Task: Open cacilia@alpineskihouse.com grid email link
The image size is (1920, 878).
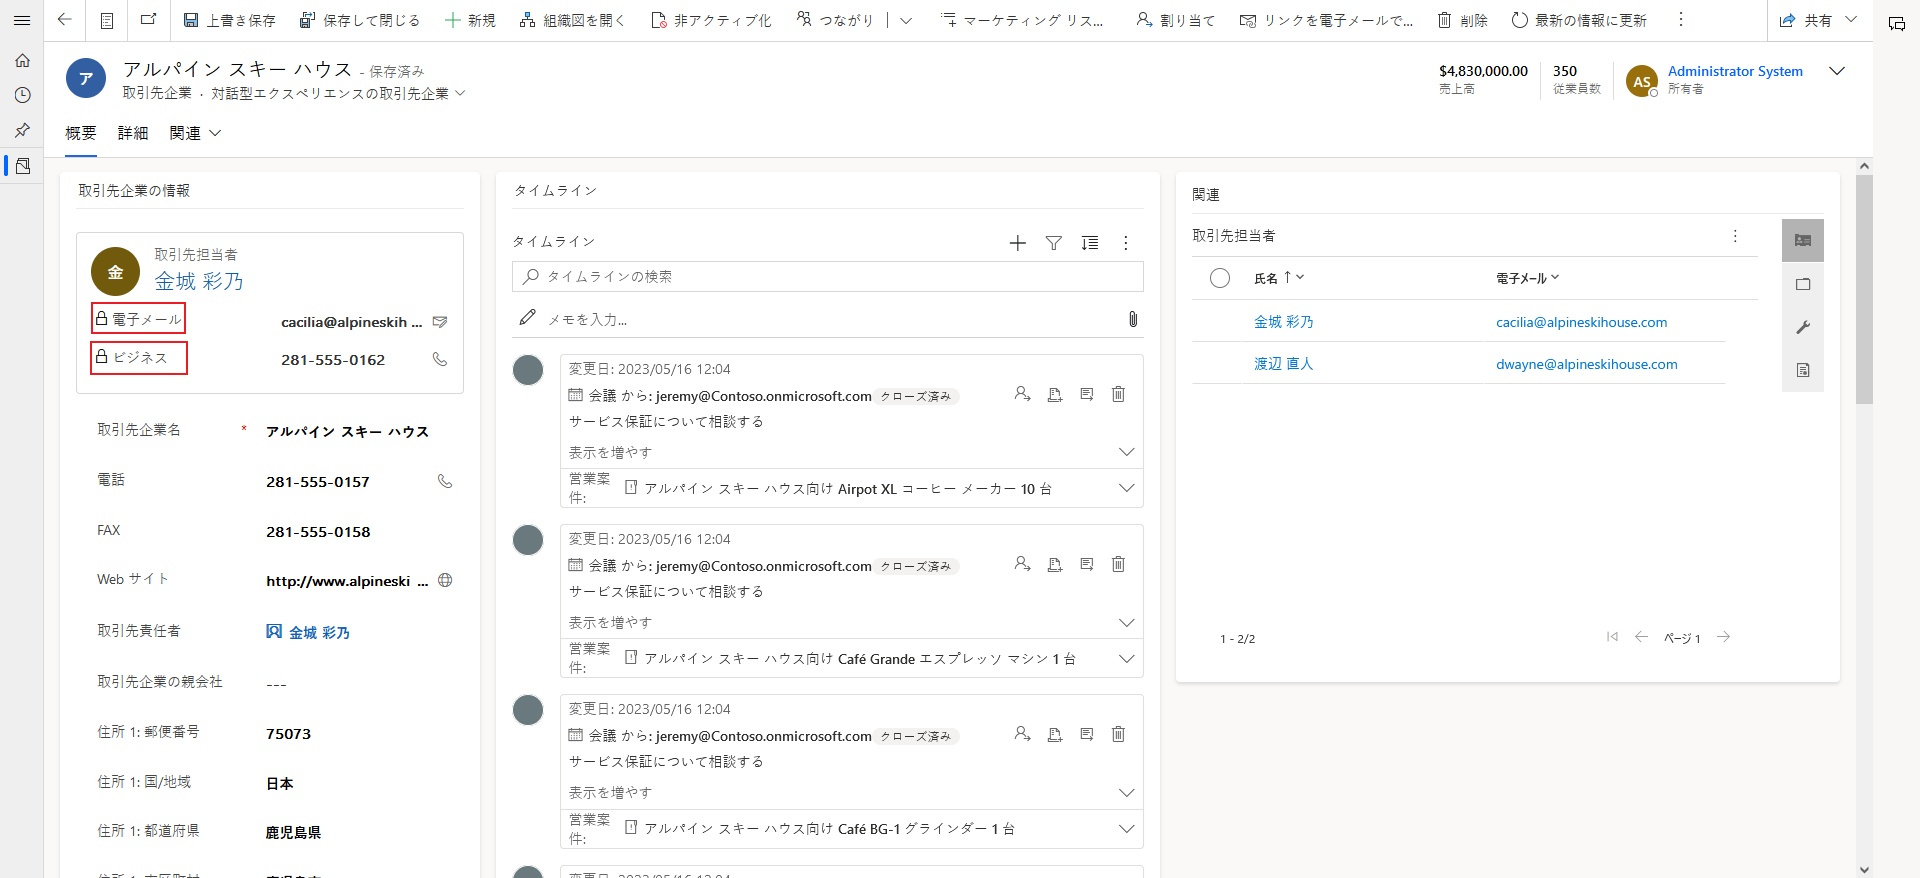Action: [x=1582, y=322]
